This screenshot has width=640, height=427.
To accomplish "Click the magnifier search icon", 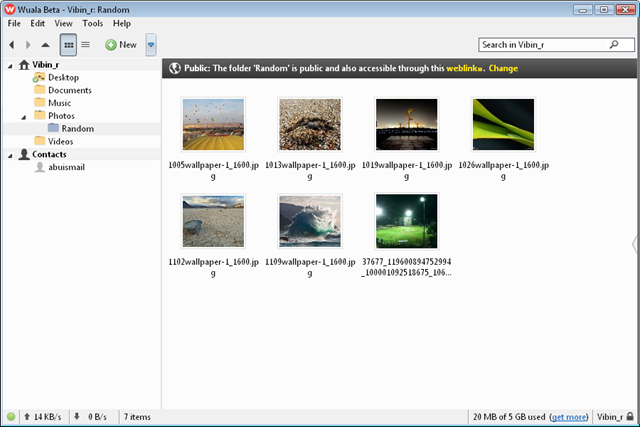I will (614, 44).
